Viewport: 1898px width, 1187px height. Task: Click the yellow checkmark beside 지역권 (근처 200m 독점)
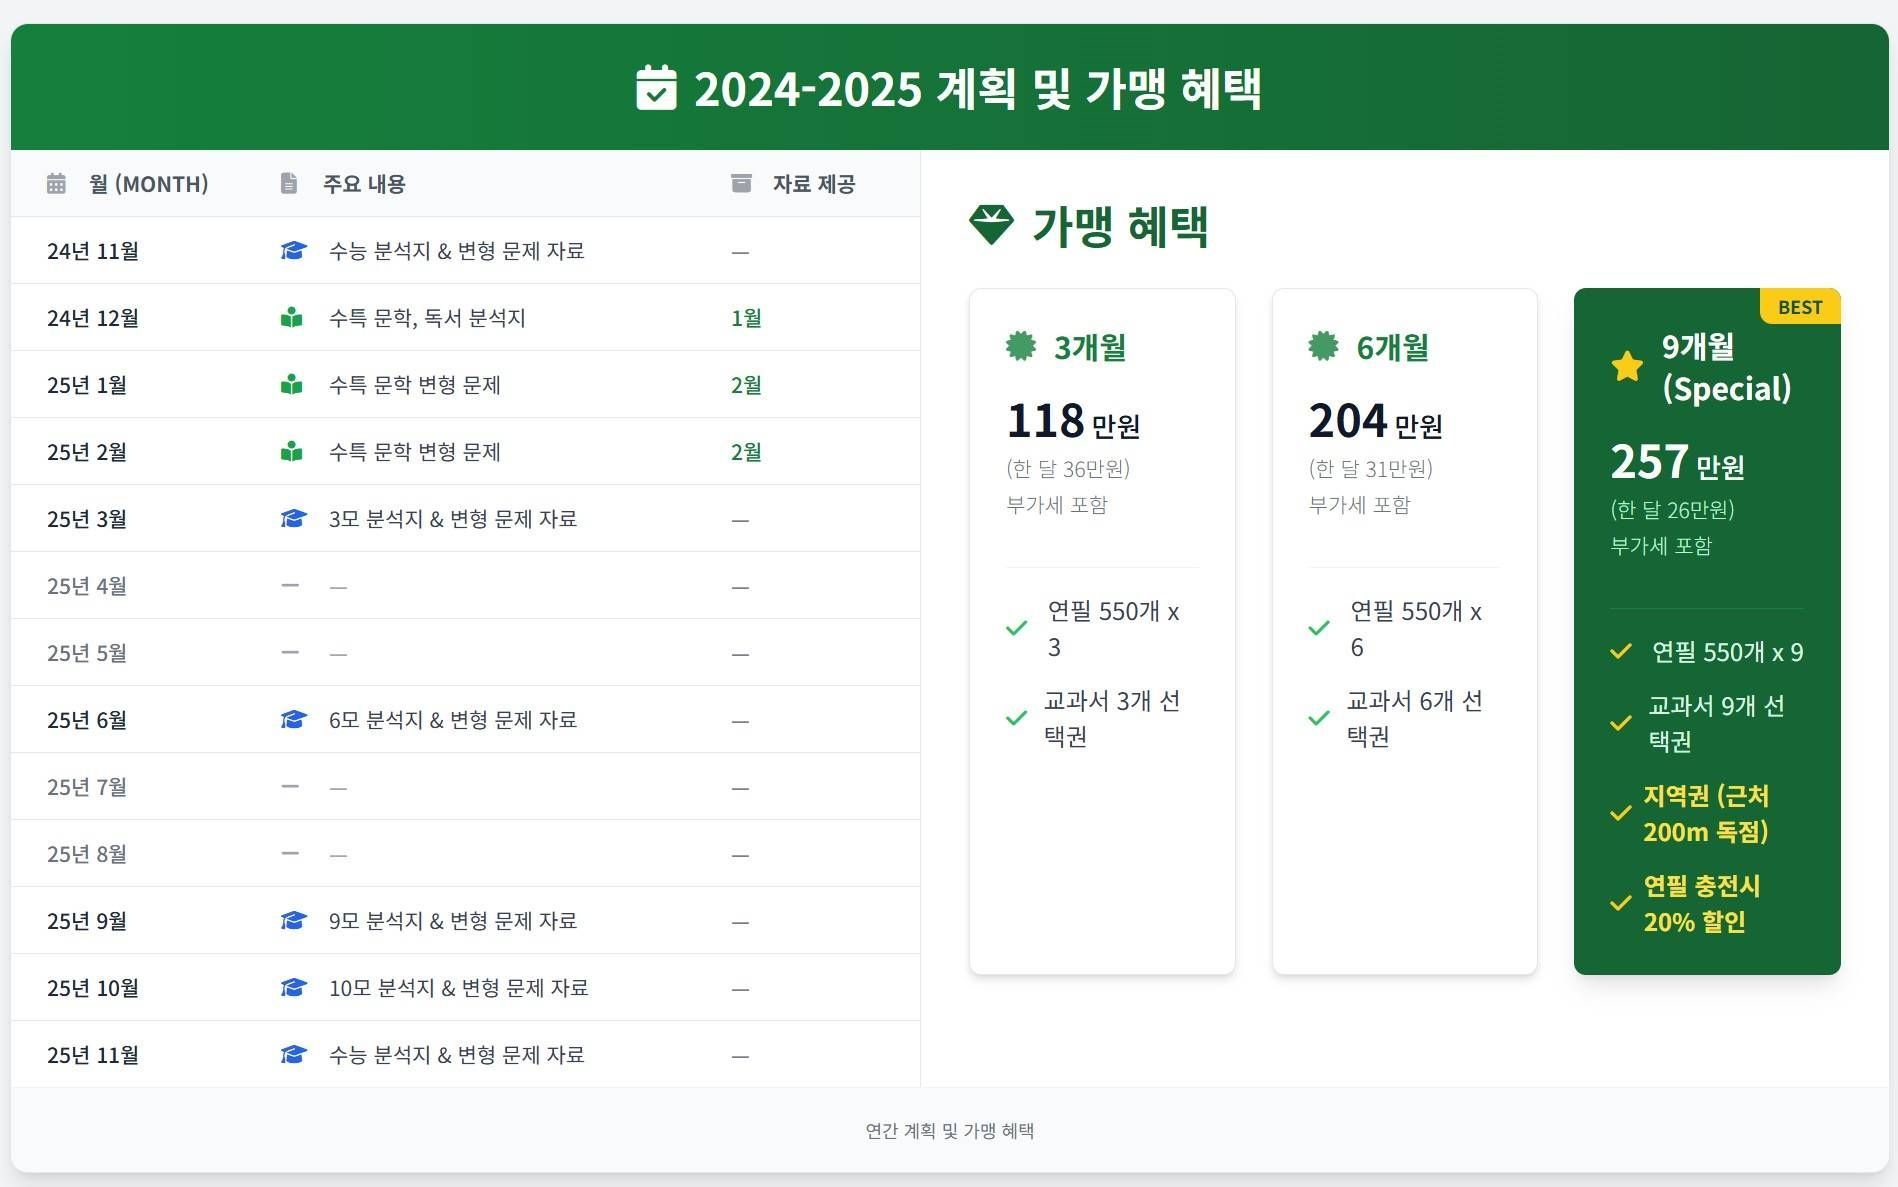1621,814
